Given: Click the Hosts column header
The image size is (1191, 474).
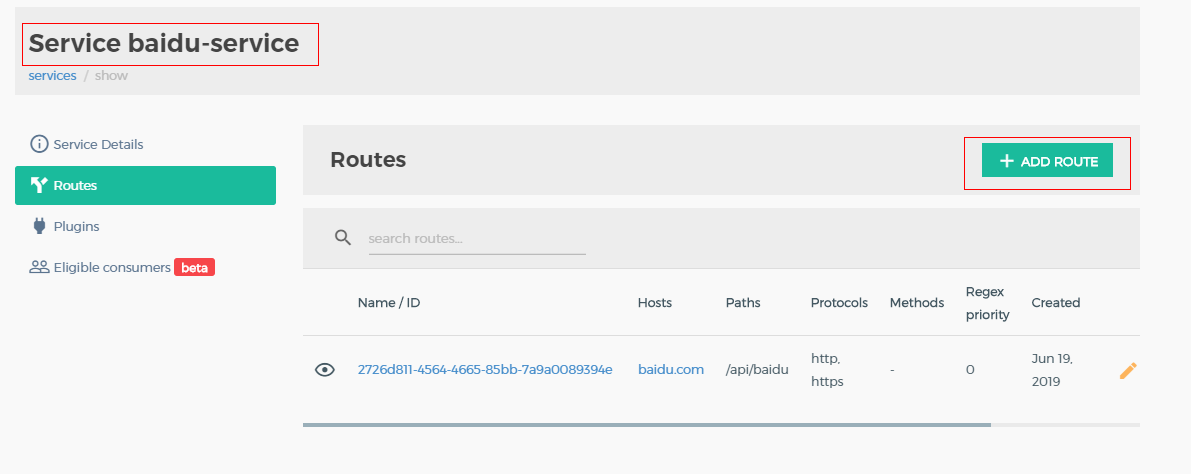Looking at the screenshot, I should tap(655, 302).
